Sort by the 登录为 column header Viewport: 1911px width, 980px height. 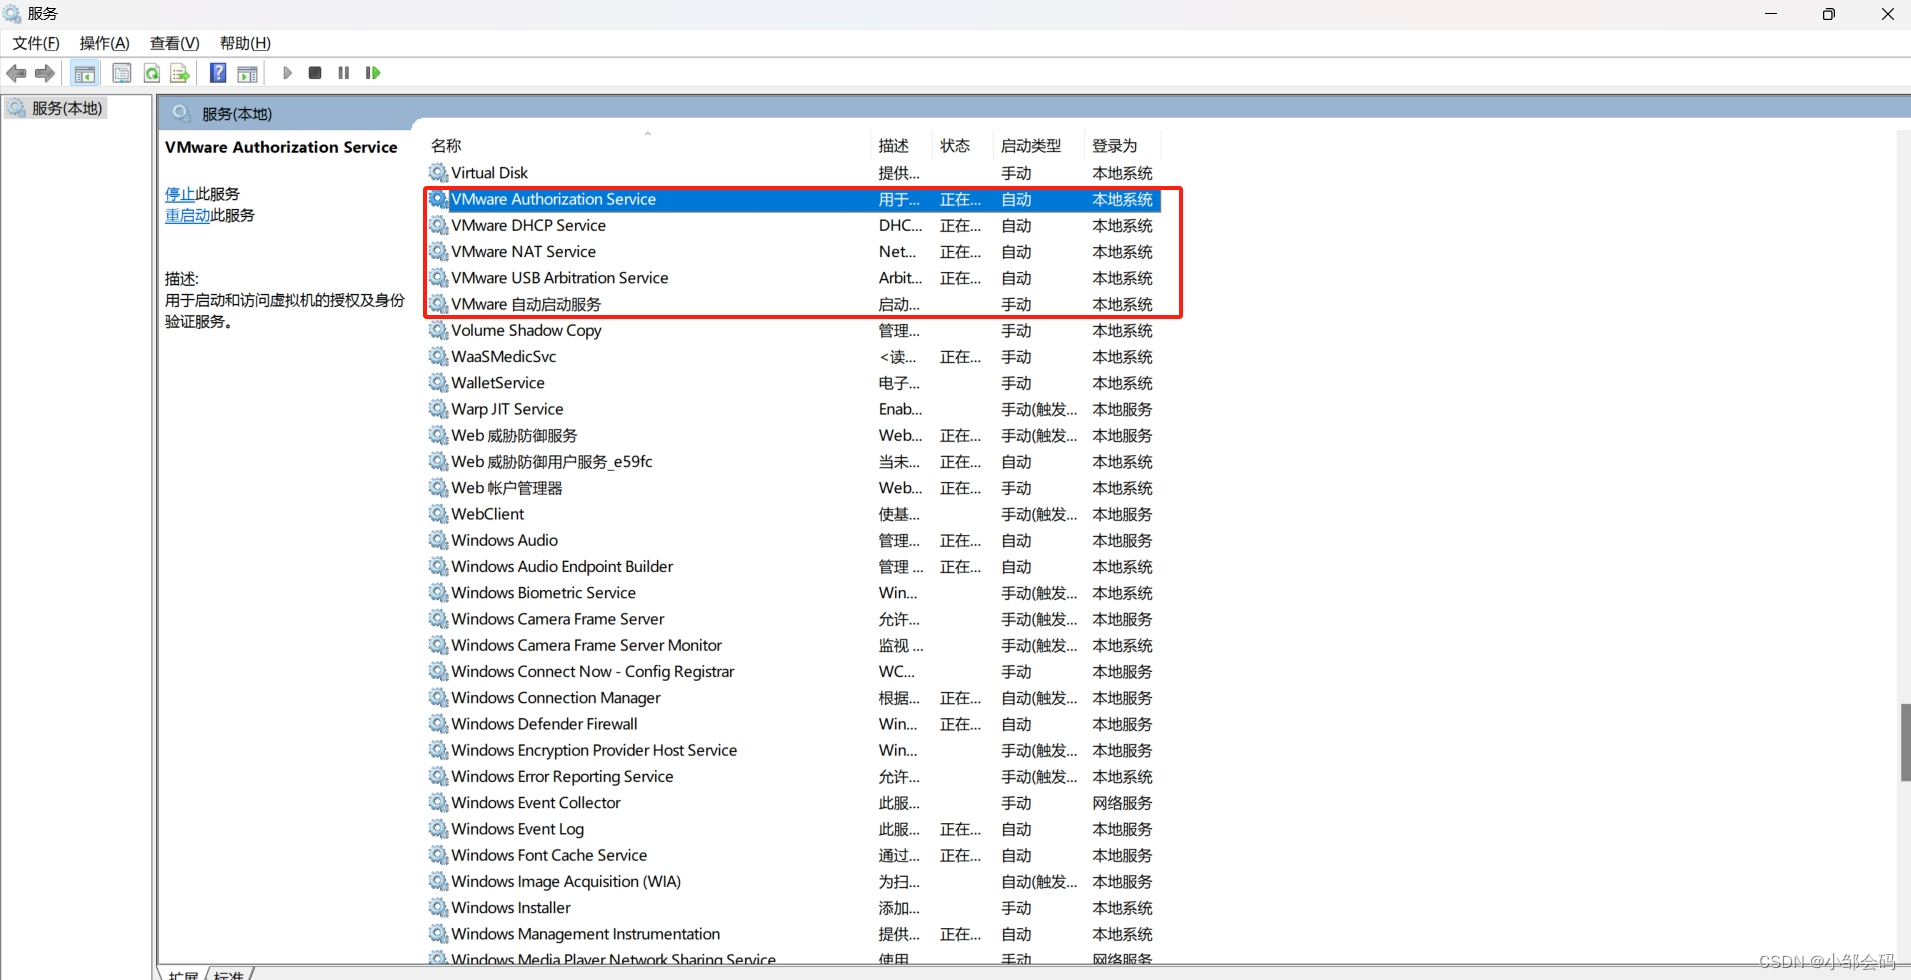(x=1123, y=146)
